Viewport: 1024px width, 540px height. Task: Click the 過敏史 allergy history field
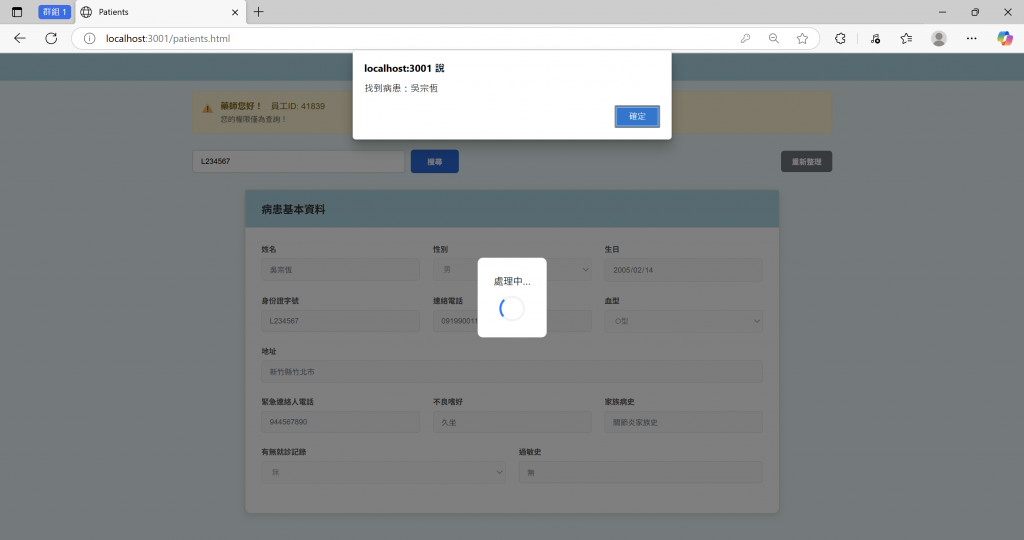point(640,472)
